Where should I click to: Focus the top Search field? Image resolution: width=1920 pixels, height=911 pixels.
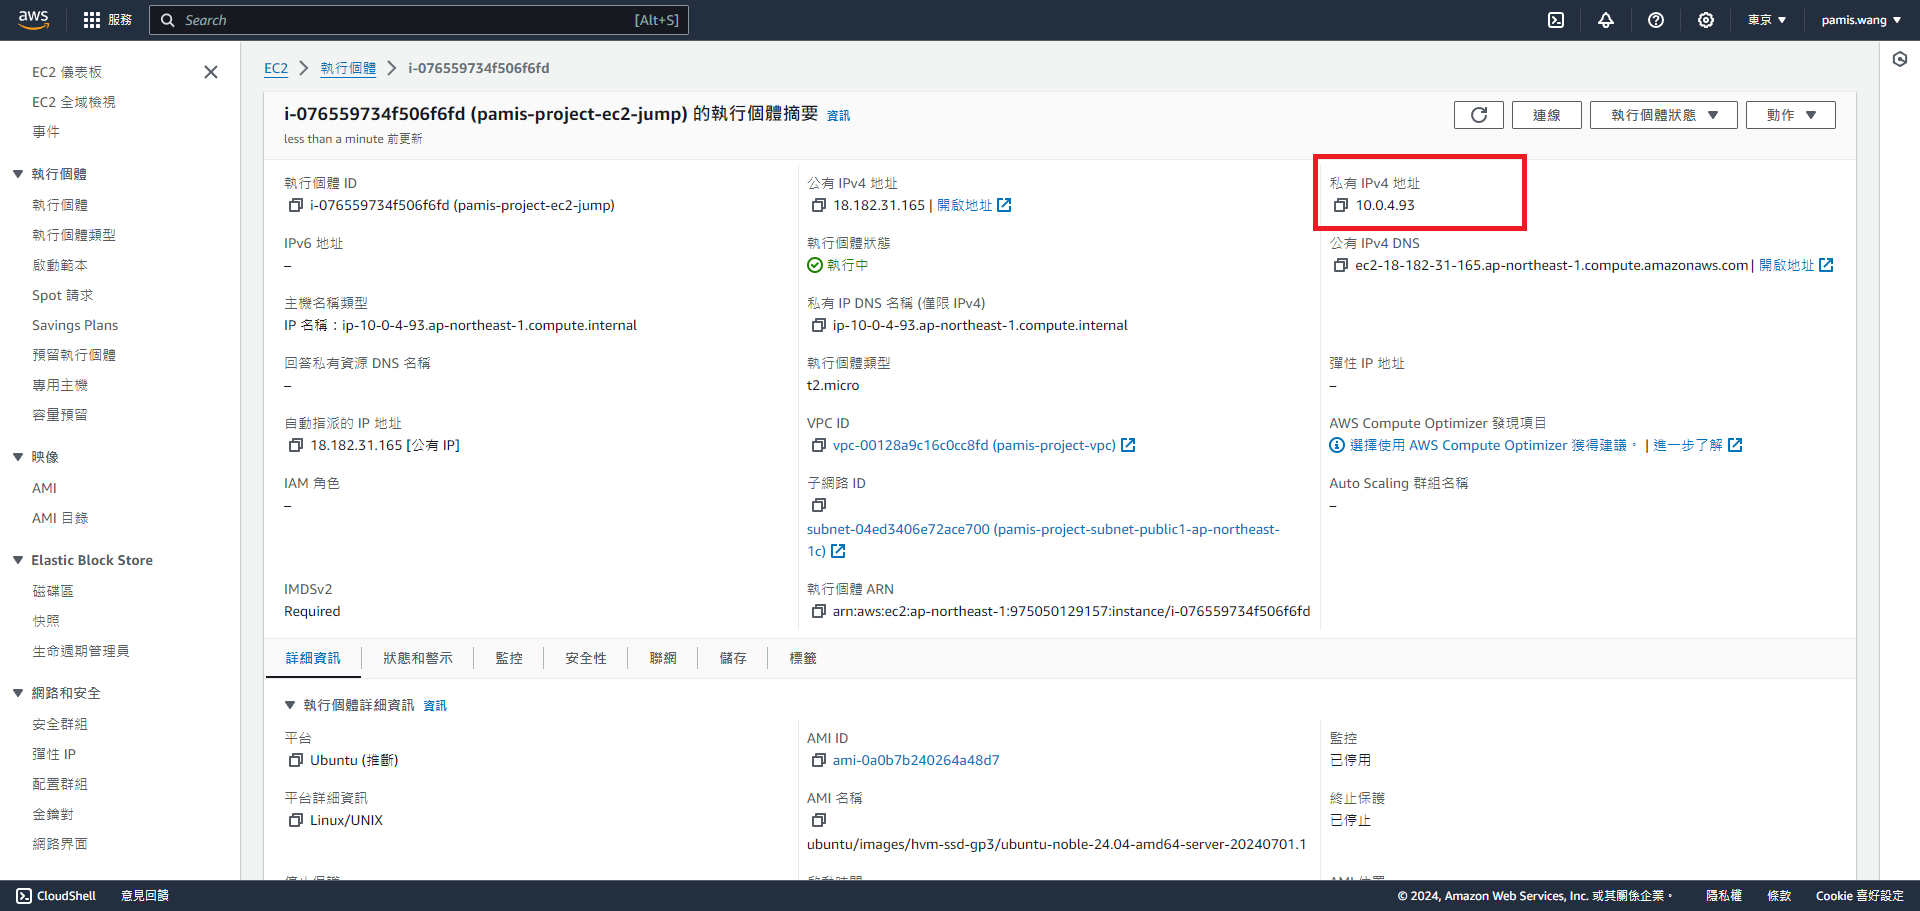[419, 20]
